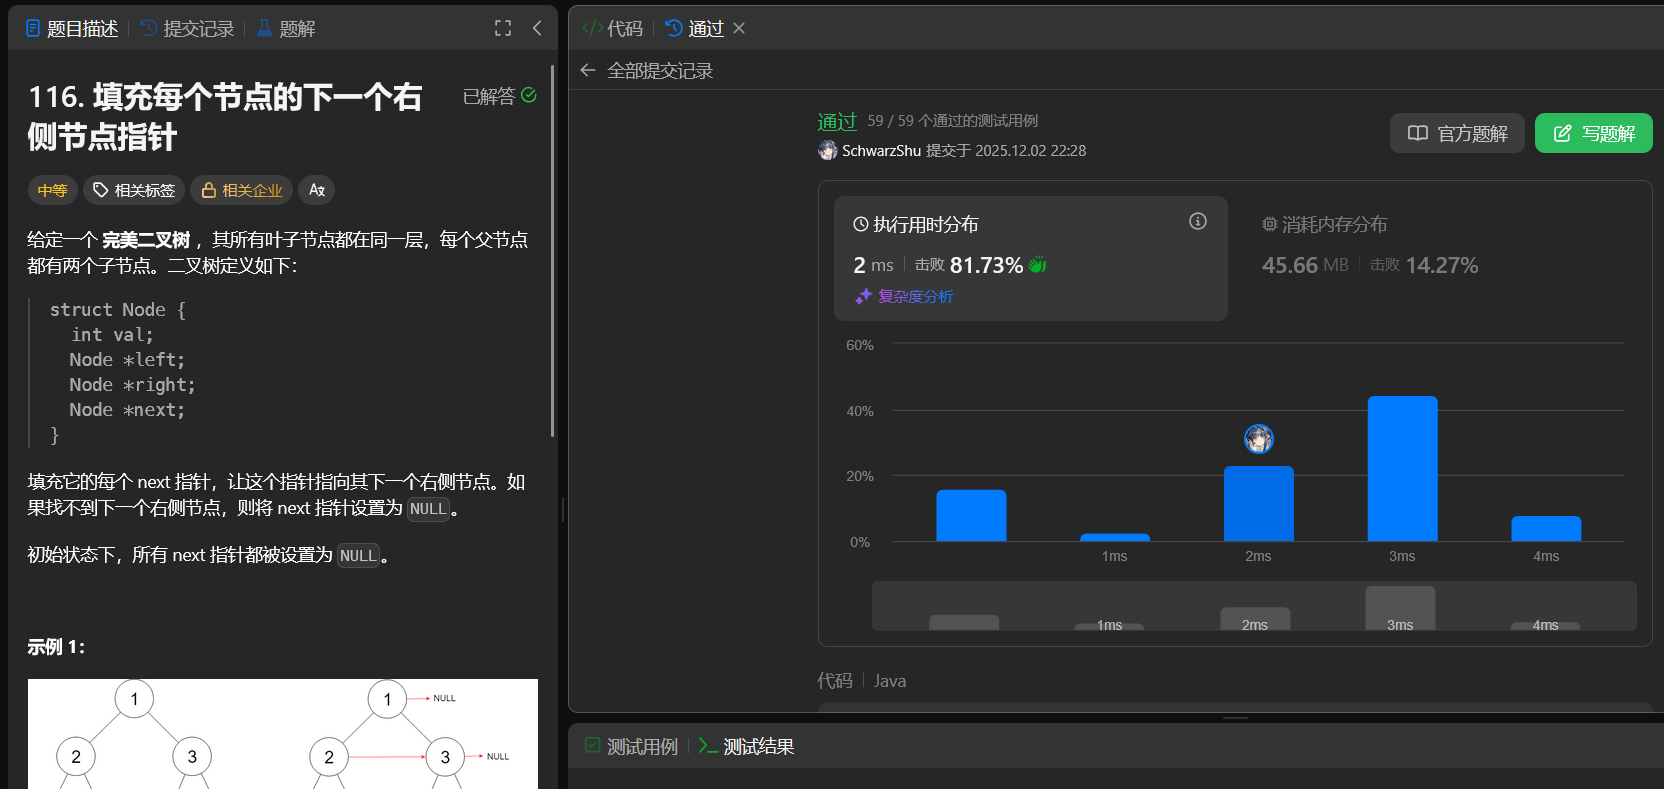This screenshot has width=1664, height=789.
Task: Switch to the 消耗内存分布 card
Action: click(x=1324, y=224)
